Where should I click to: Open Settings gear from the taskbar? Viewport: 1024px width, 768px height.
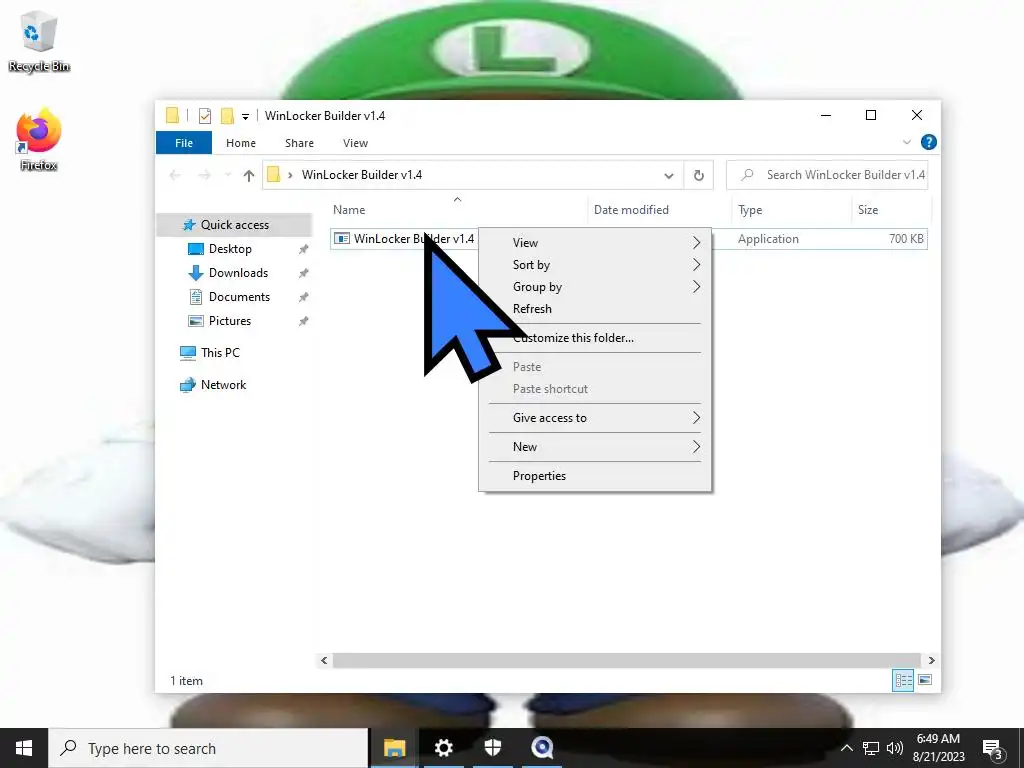click(443, 748)
